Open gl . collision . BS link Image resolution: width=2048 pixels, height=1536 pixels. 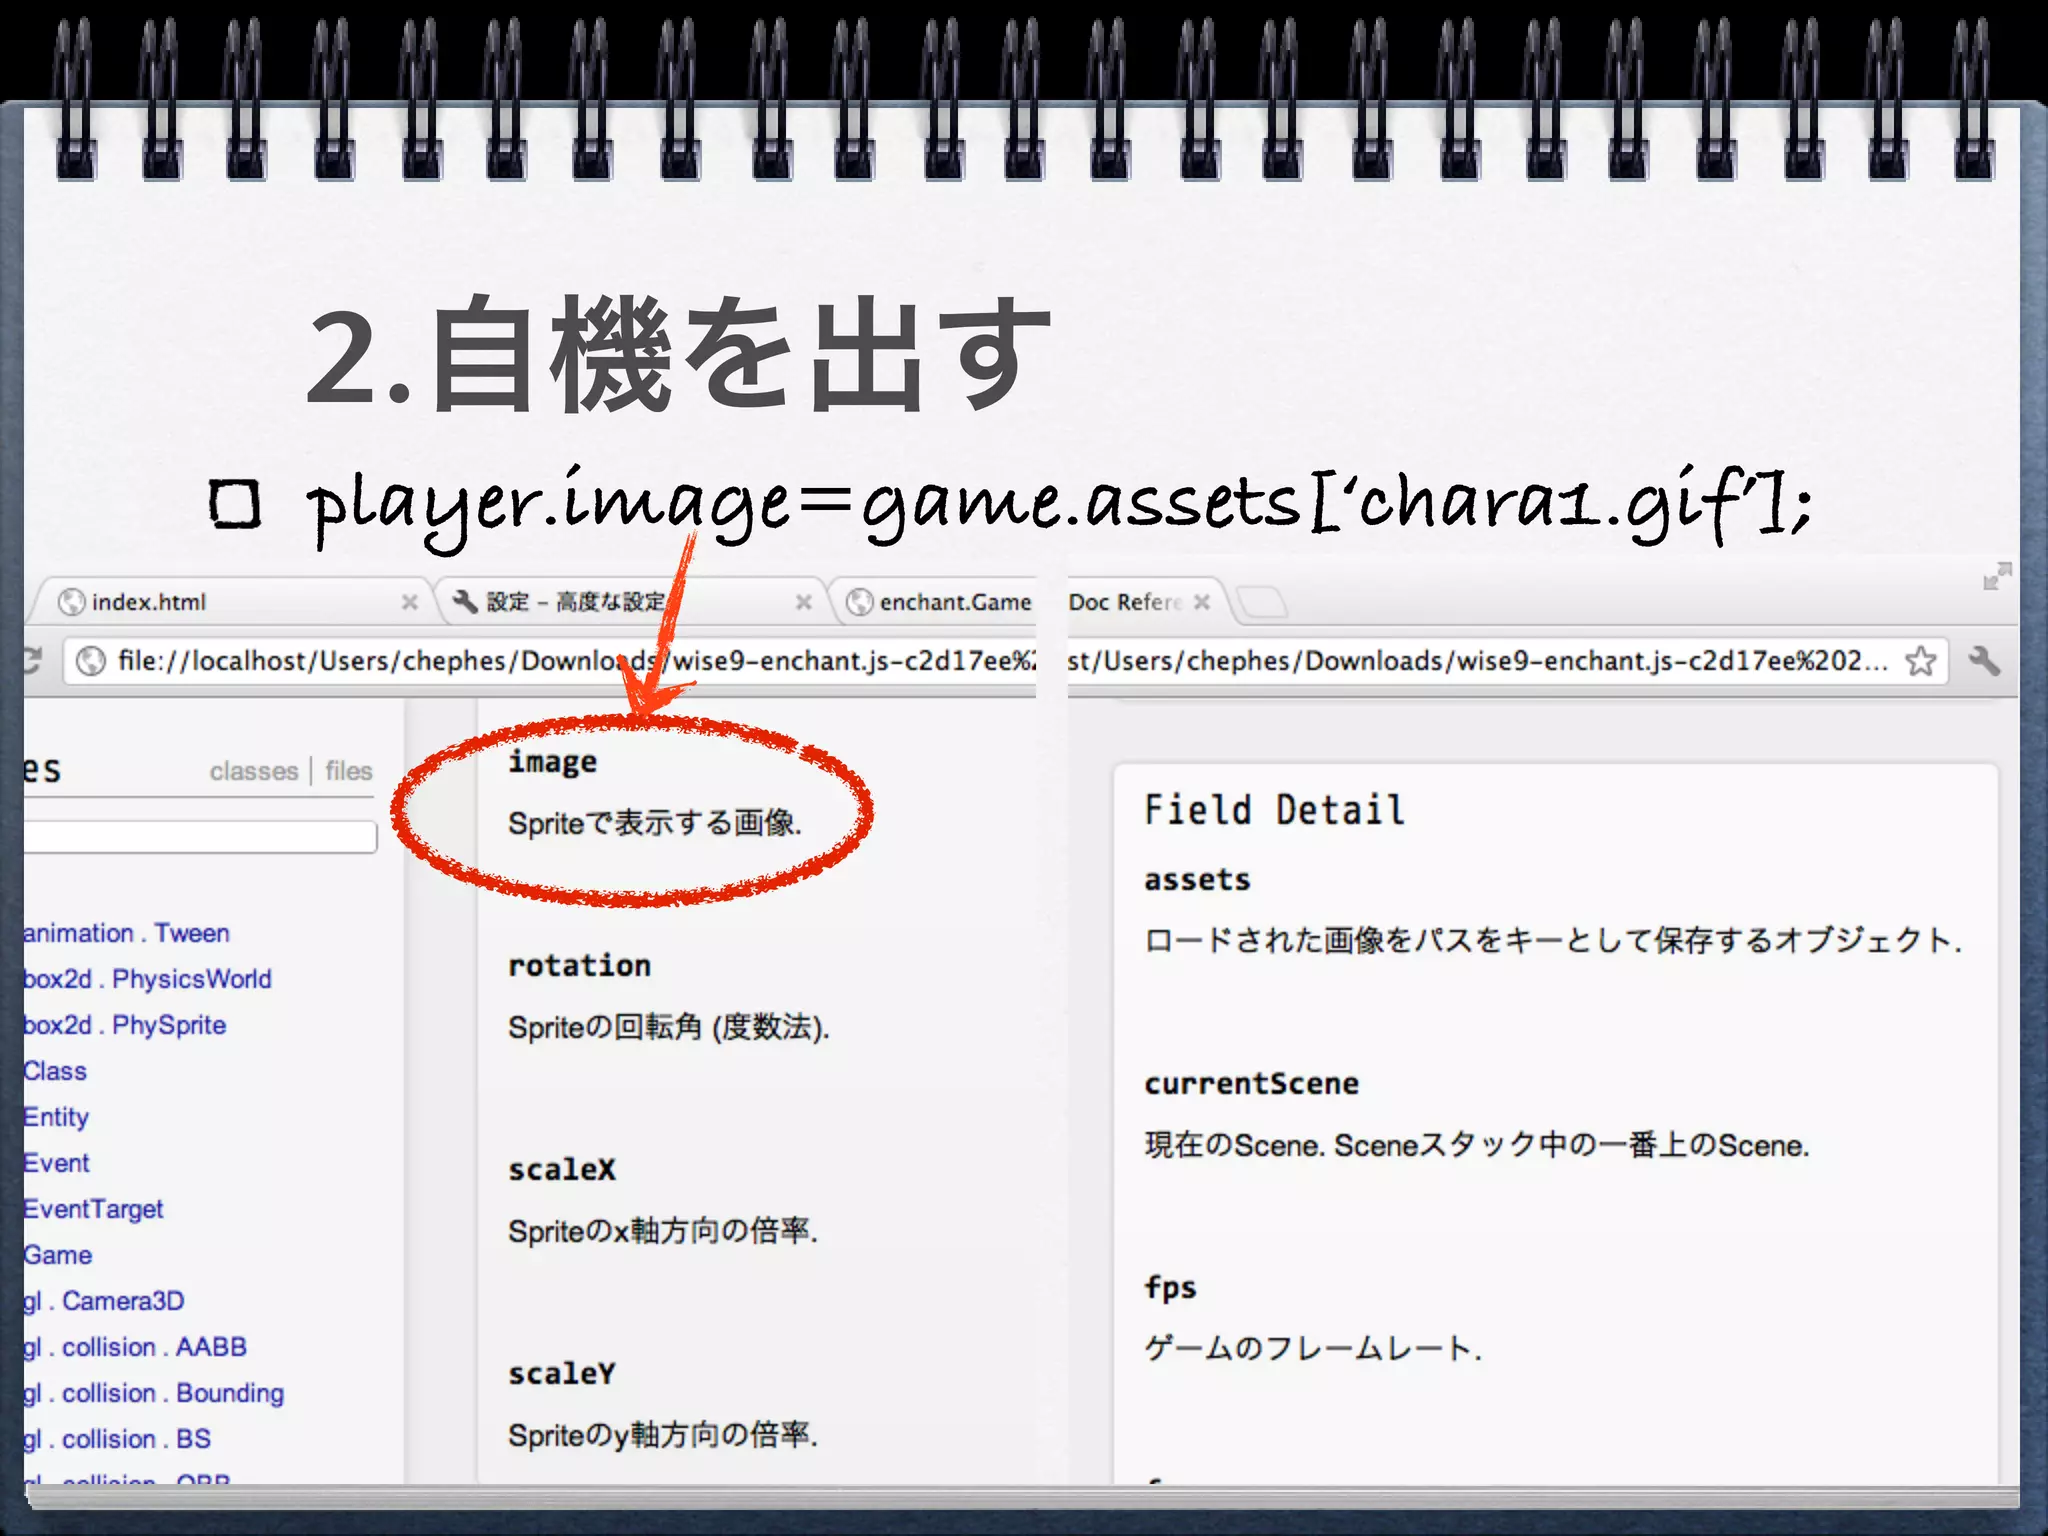tap(118, 1439)
